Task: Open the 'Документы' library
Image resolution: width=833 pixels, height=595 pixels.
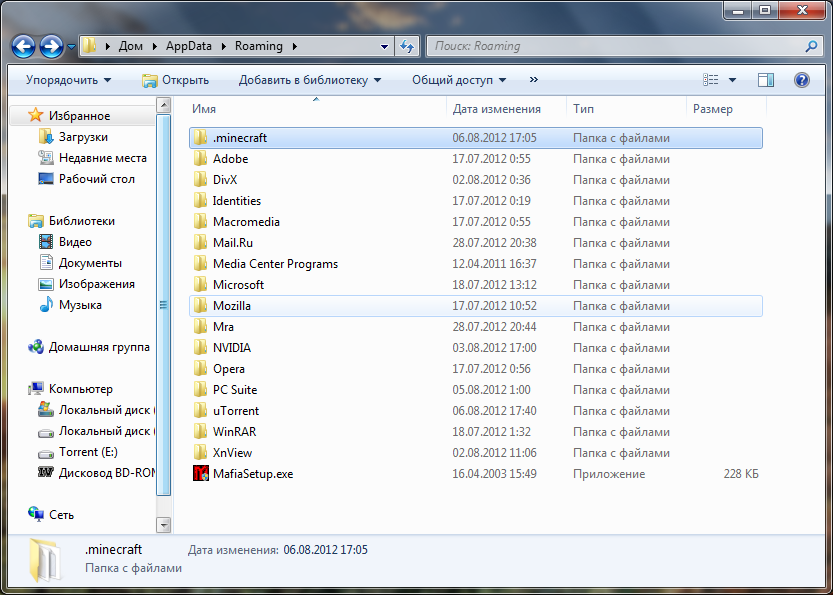Action: (90, 263)
